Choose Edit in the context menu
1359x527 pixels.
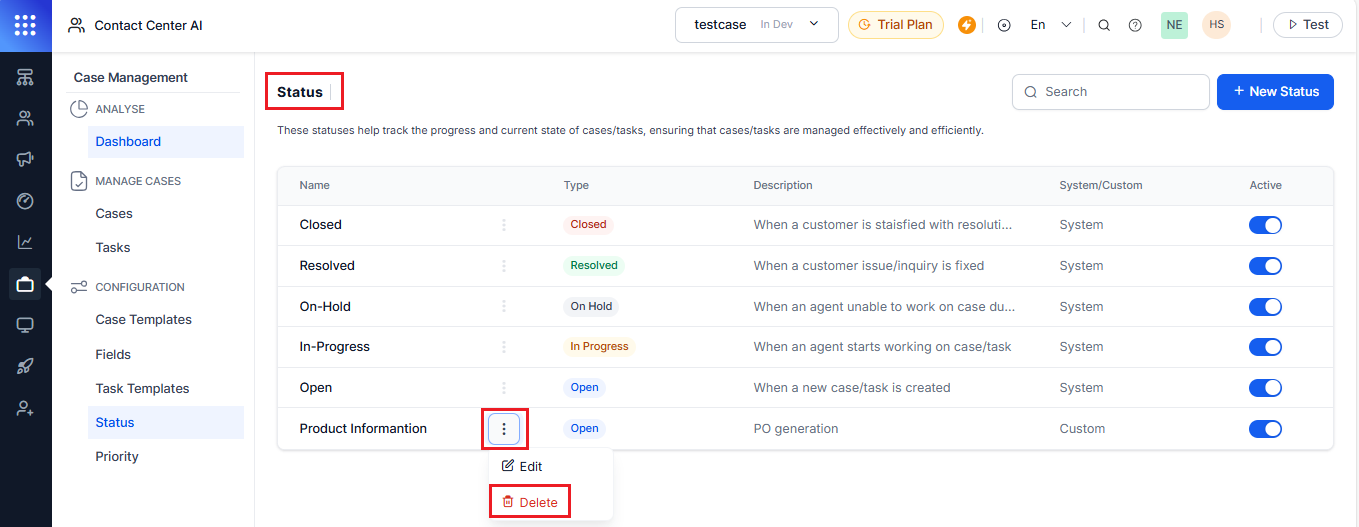tap(522, 467)
